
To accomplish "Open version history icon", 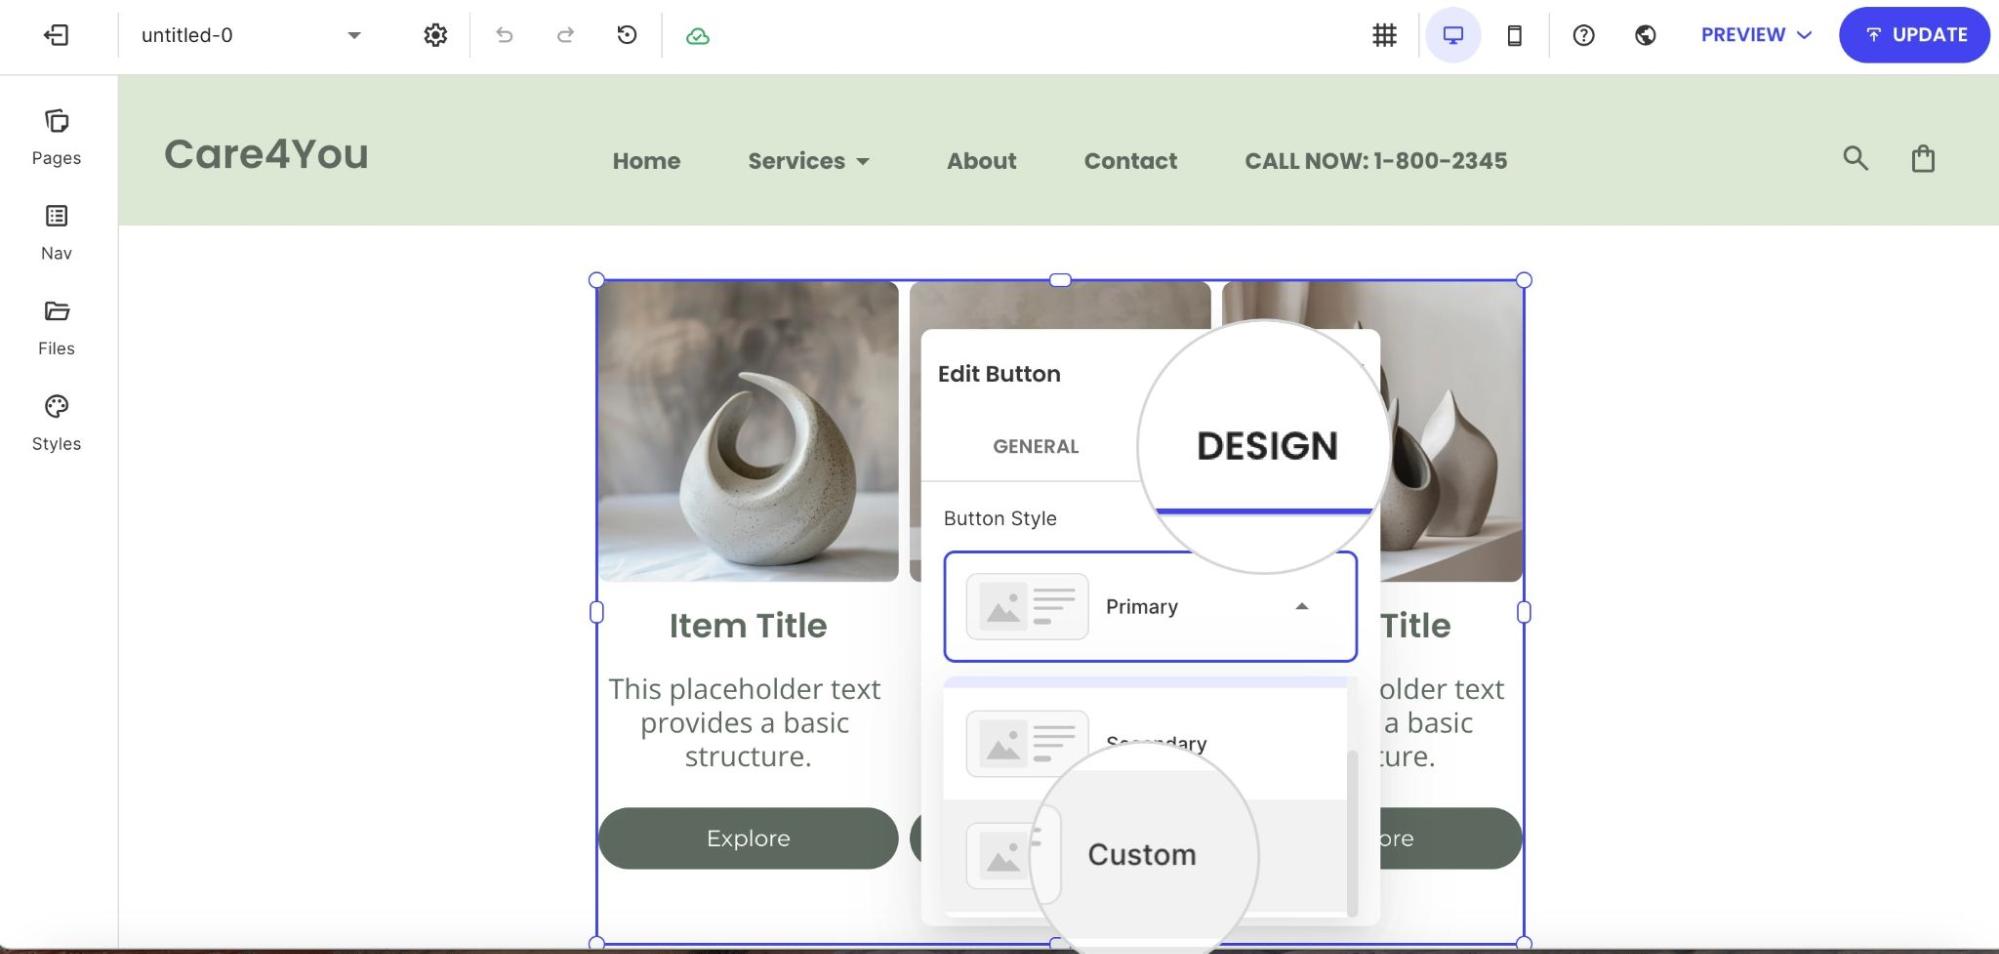I will tap(627, 35).
